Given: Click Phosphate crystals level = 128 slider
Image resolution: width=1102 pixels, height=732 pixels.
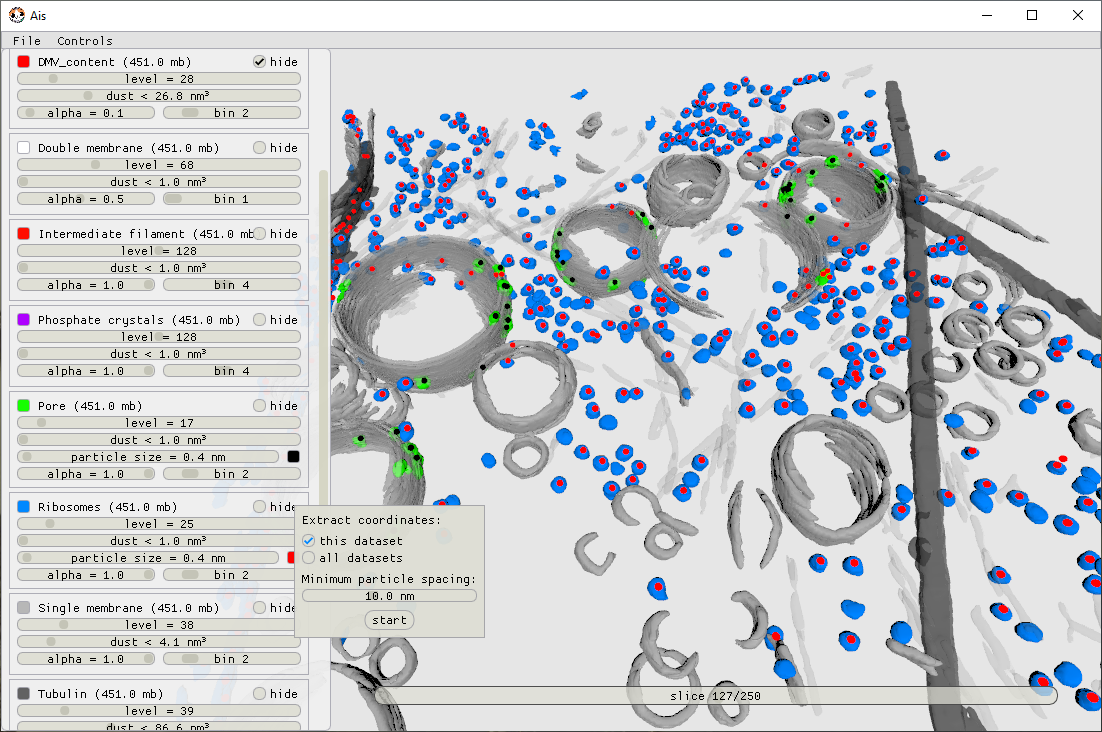Looking at the screenshot, I should 159,336.
